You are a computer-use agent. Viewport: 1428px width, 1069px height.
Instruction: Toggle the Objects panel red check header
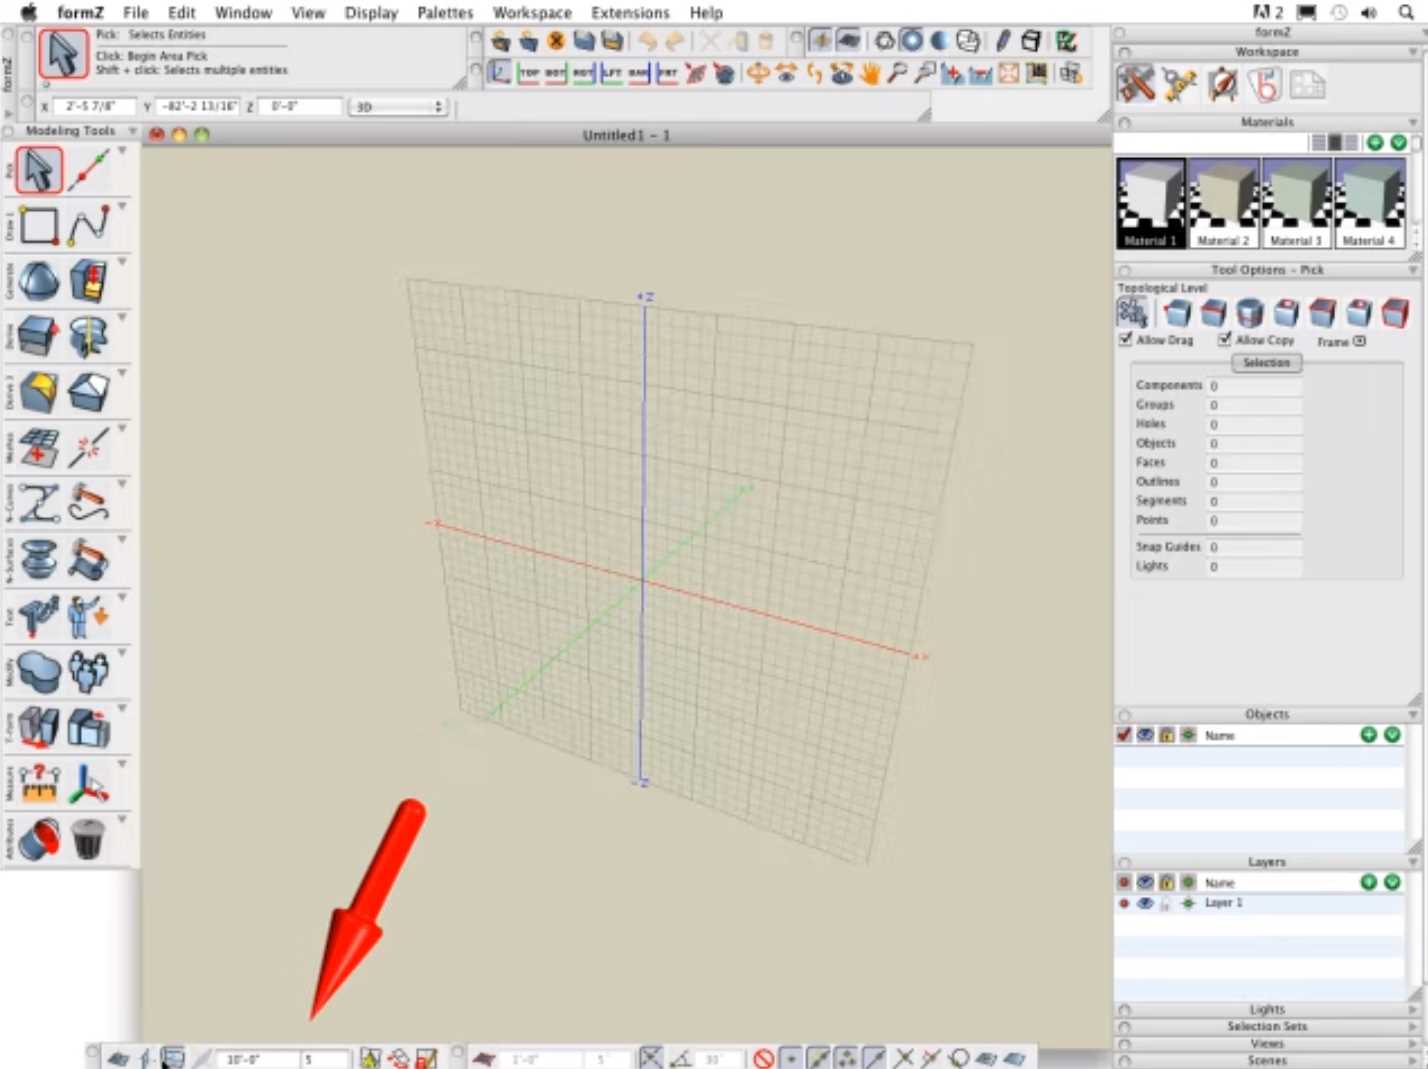[x=1124, y=735]
